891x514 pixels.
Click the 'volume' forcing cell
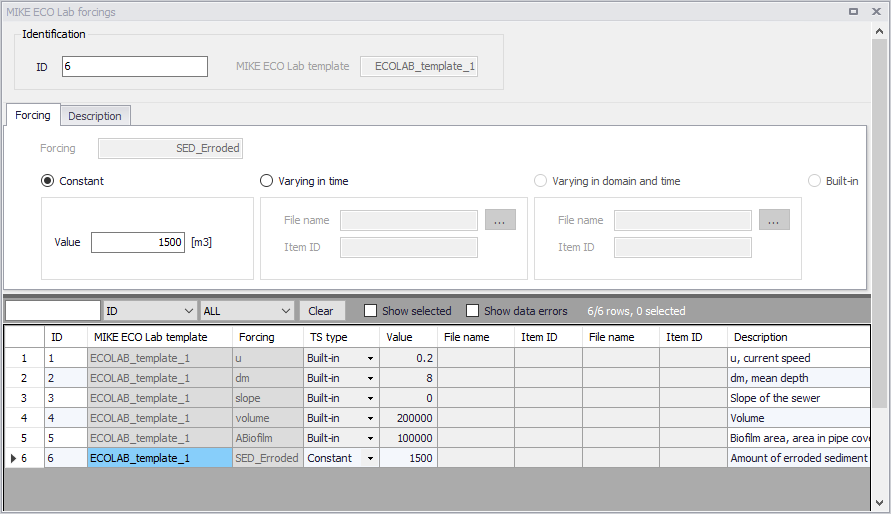click(268, 419)
